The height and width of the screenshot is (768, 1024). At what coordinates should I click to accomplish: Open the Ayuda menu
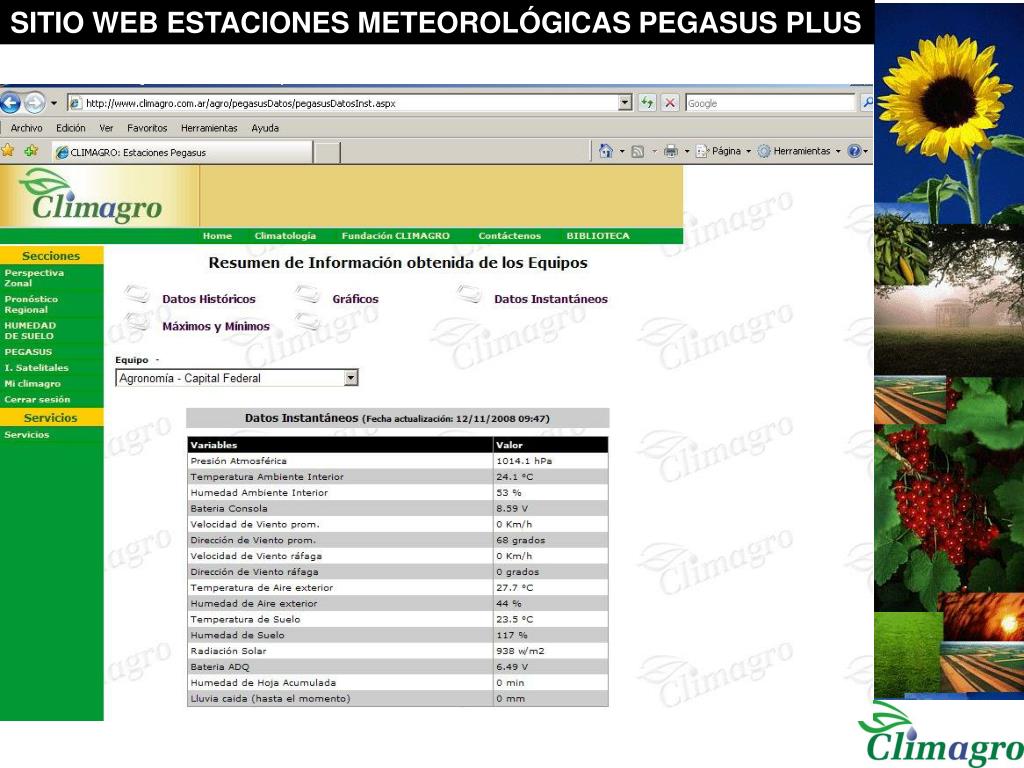click(x=265, y=128)
